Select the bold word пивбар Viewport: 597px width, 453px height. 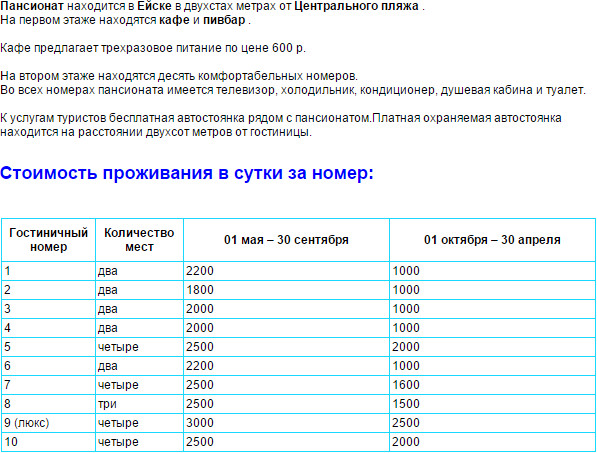224,20
